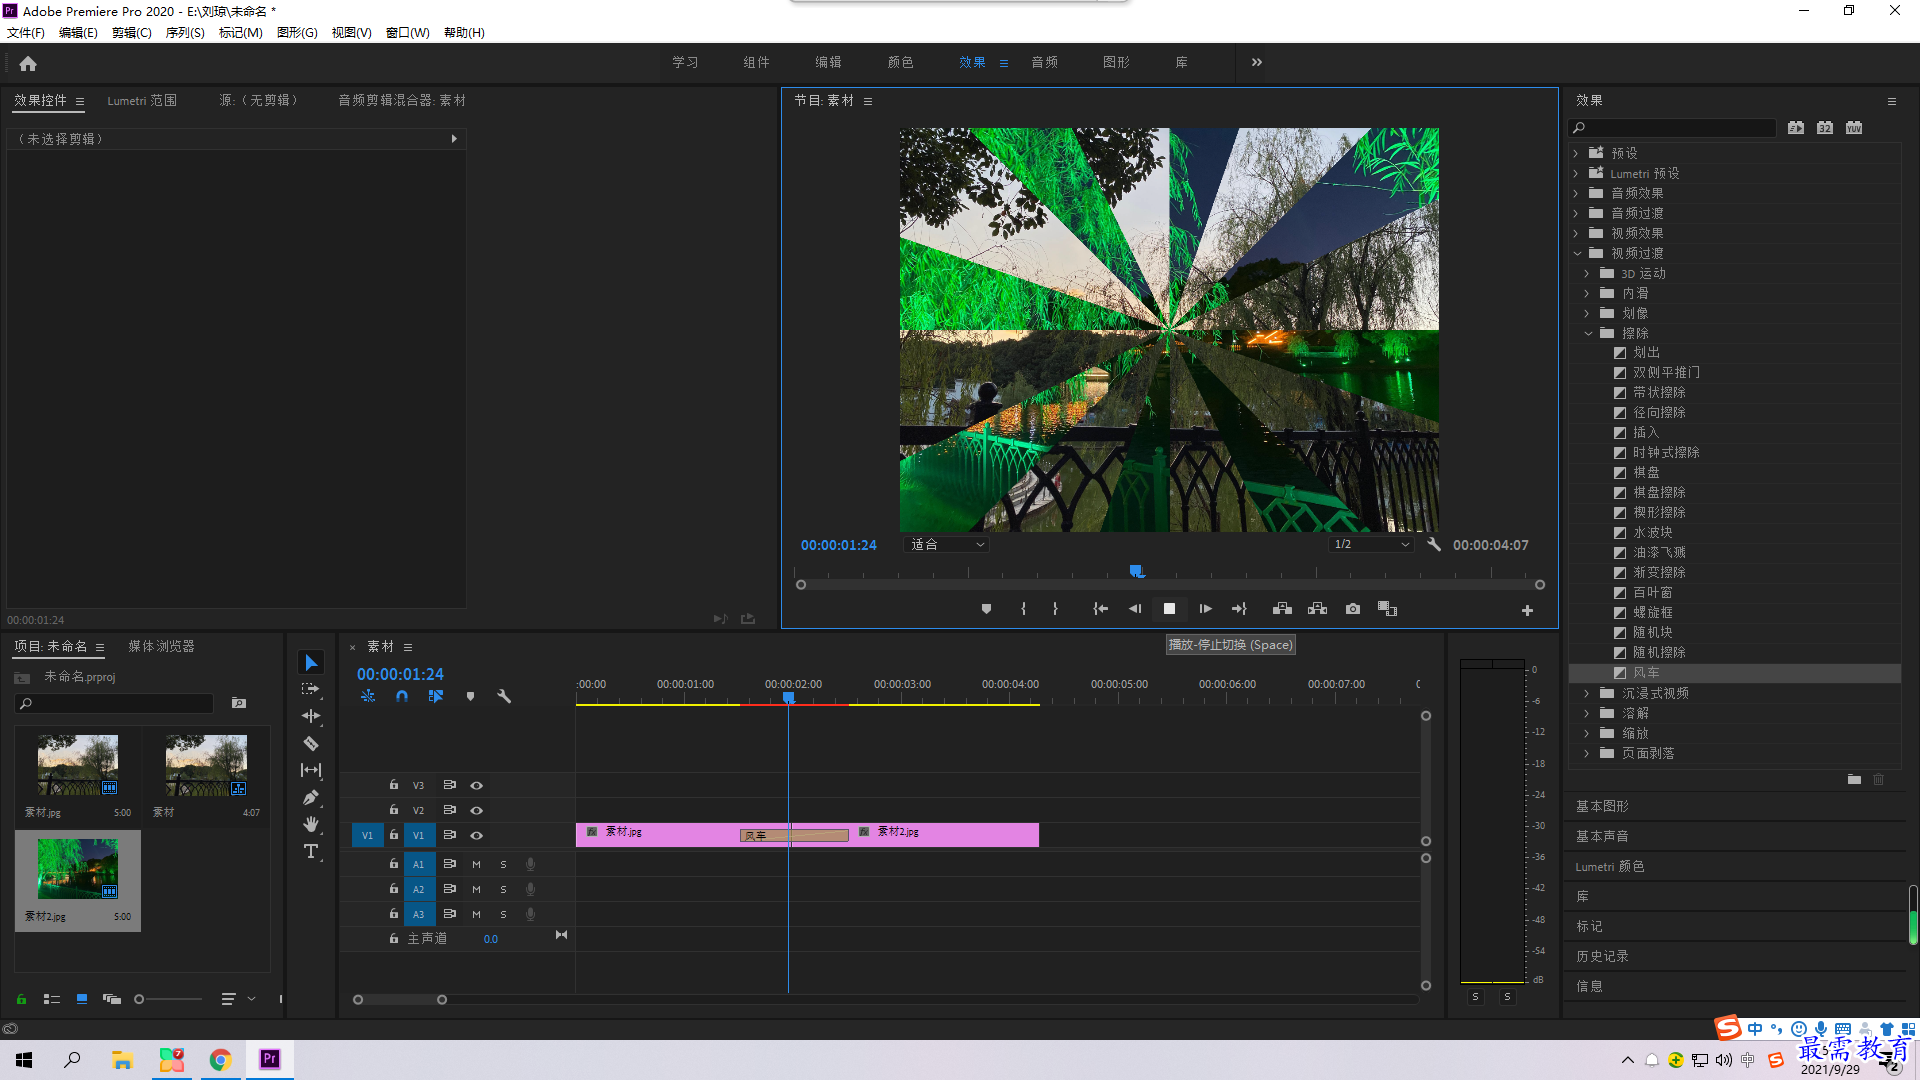The image size is (1920, 1080).
Task: Click new custom bin in Effects panel
Action: pyautogui.click(x=1854, y=779)
